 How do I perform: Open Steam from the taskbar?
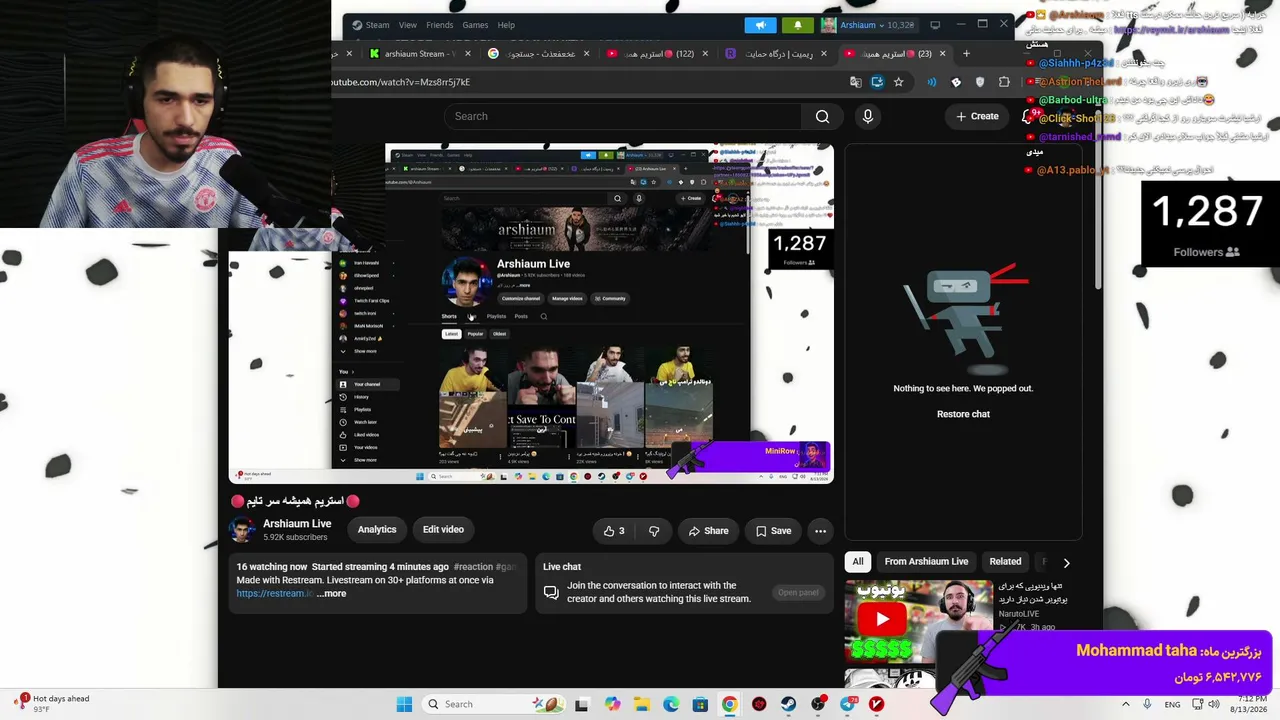789,704
